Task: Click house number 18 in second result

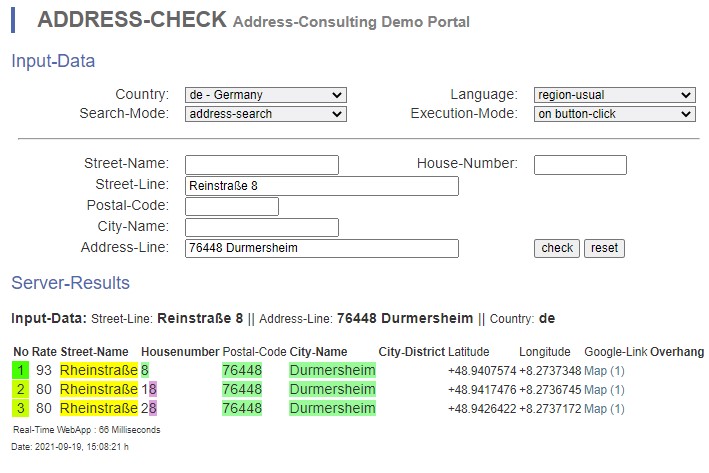Action: [149, 390]
